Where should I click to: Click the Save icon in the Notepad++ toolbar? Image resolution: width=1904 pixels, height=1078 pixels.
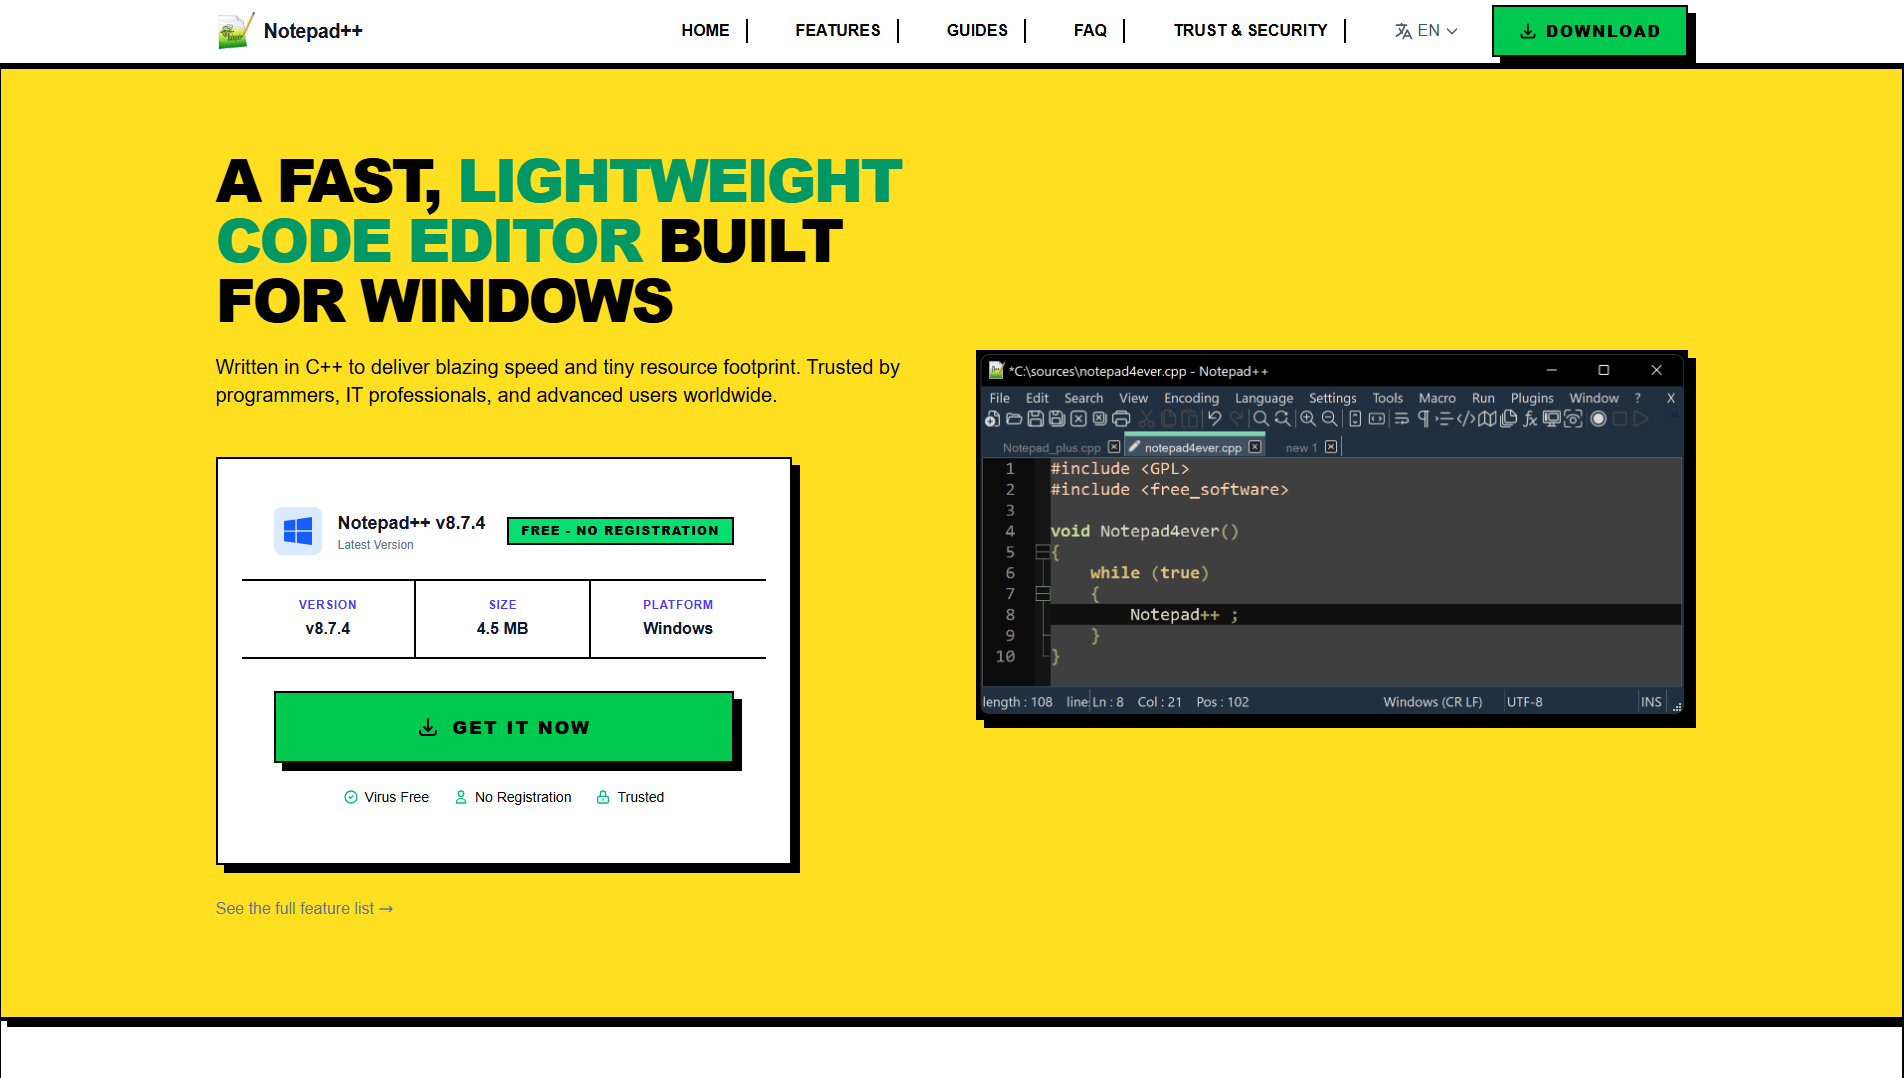(x=1036, y=419)
